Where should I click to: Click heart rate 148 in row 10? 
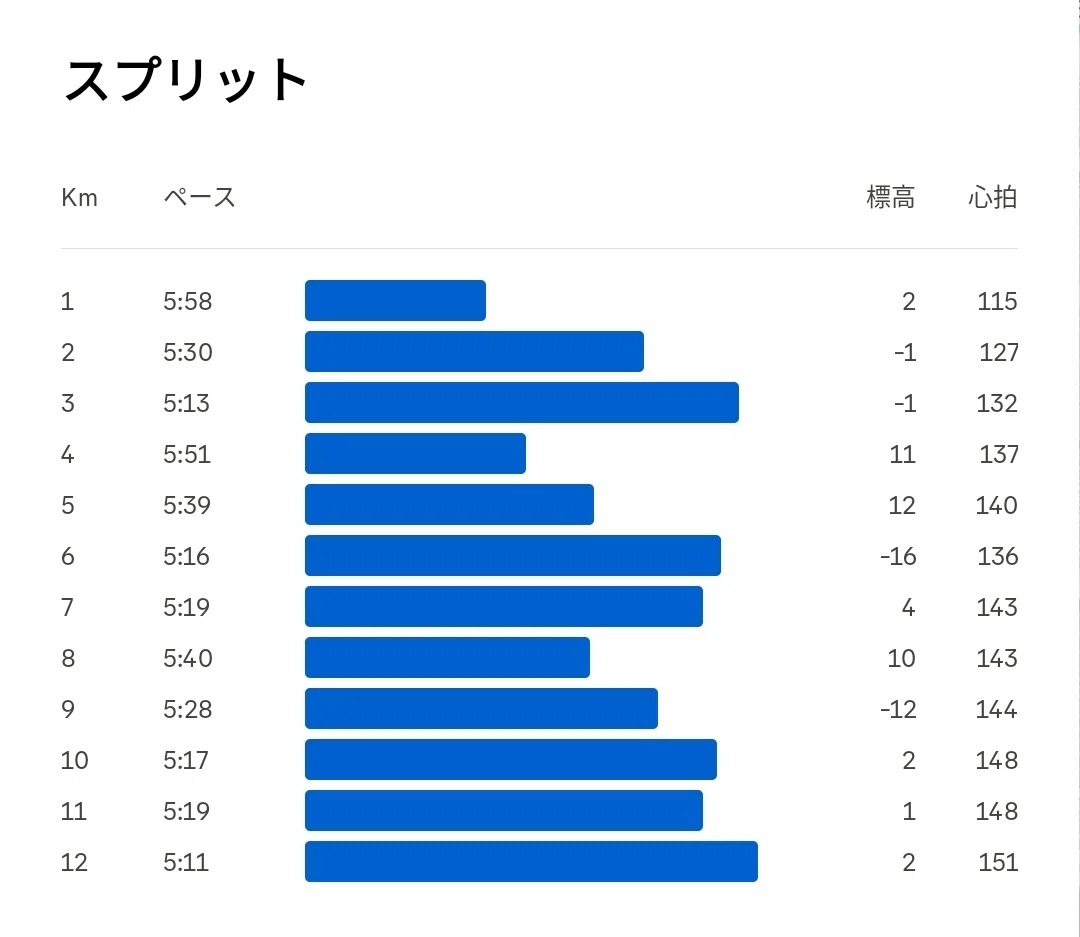pos(996,760)
